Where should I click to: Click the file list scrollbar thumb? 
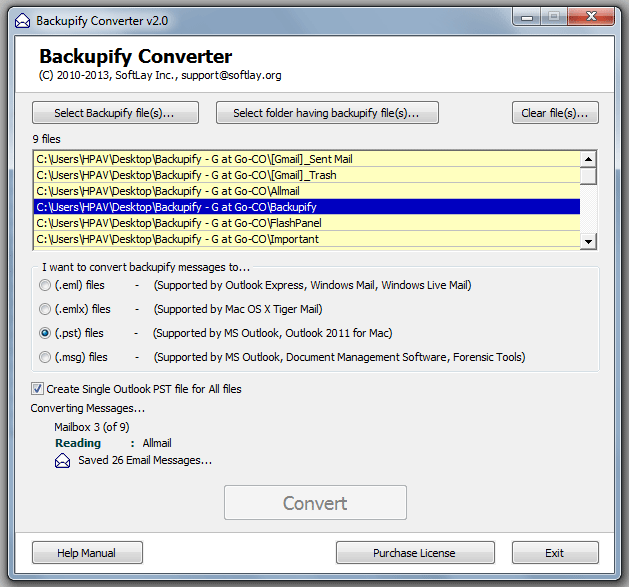[x=588, y=176]
